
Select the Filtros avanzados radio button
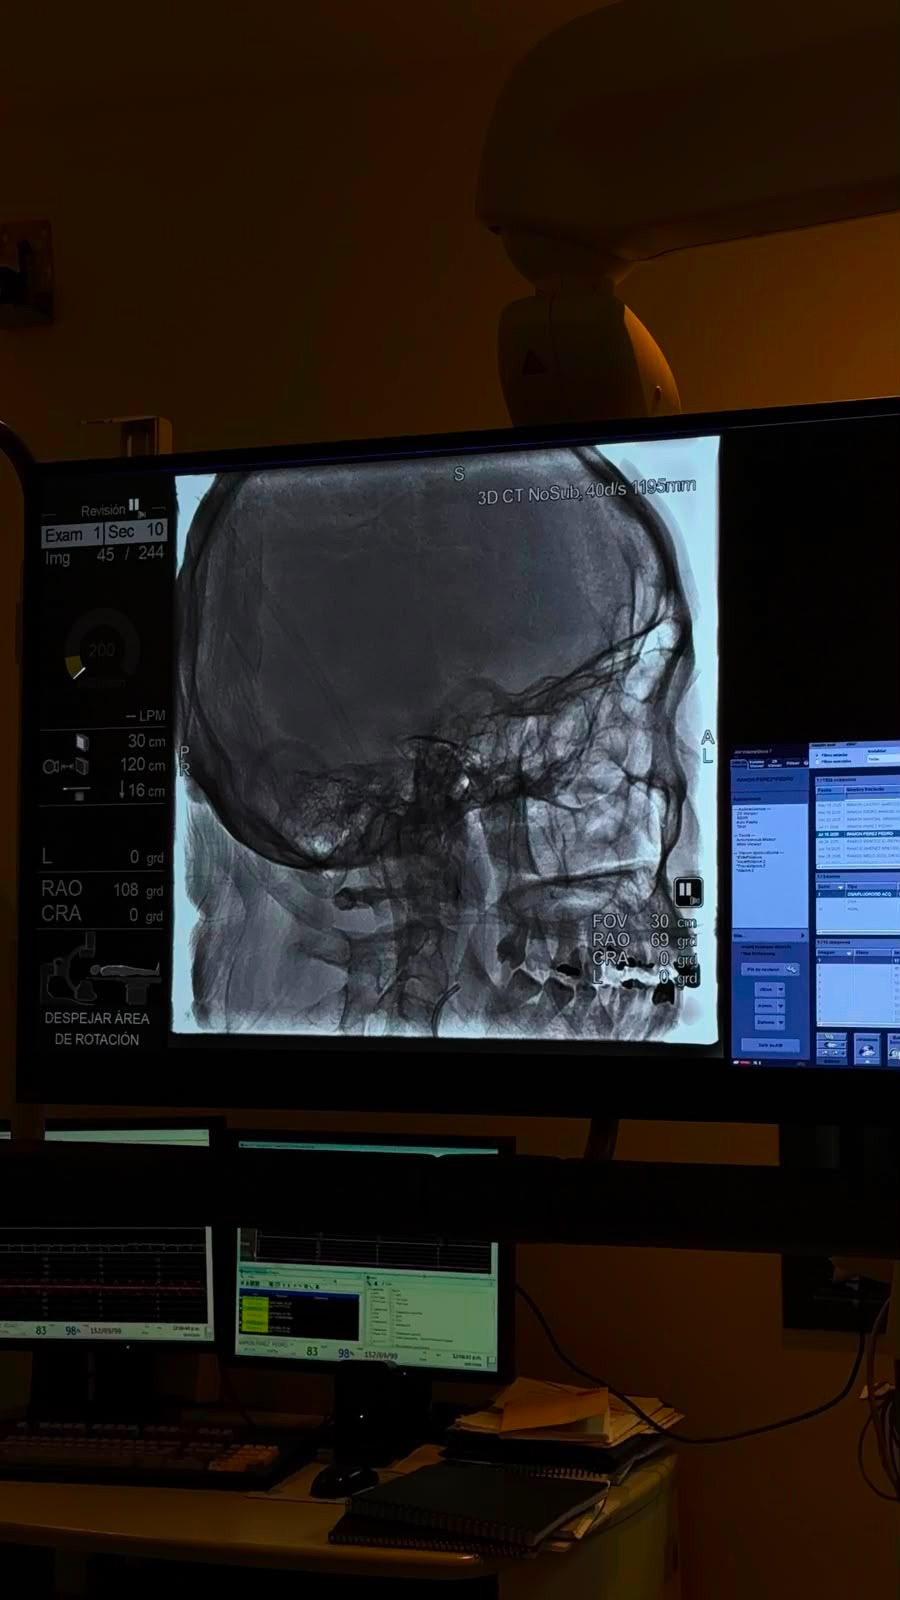(817, 761)
